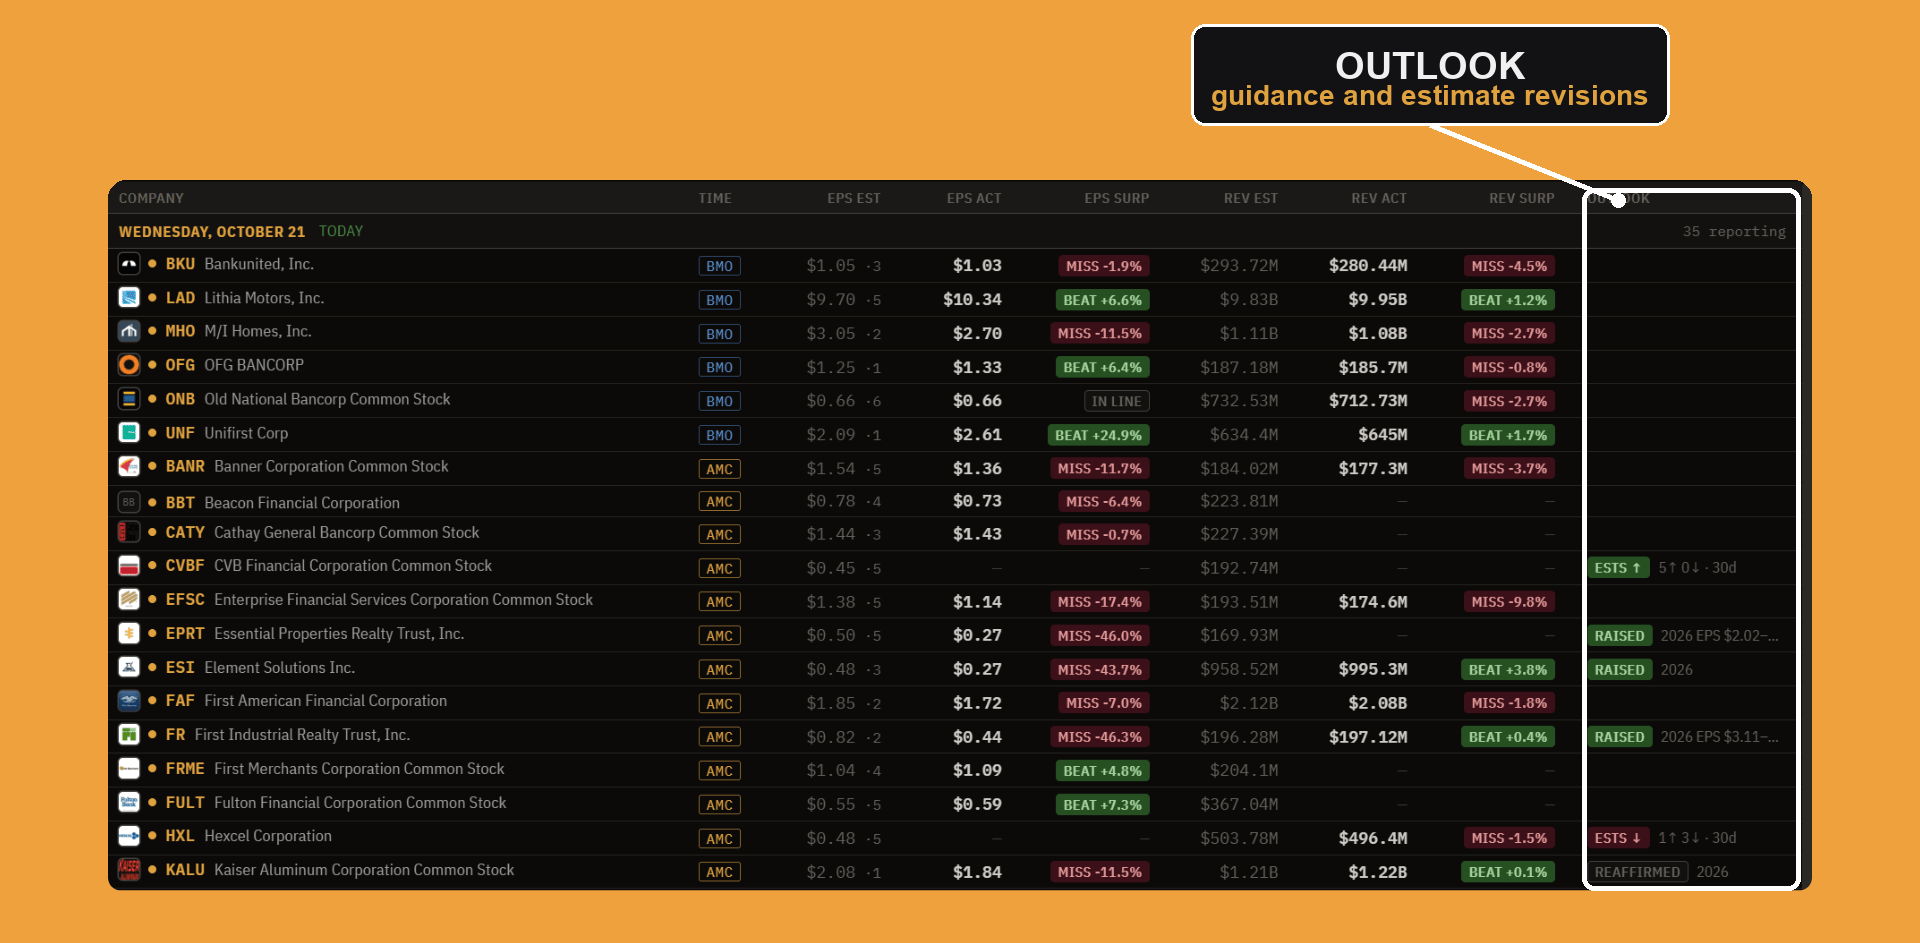Click the Element Solutions logo icon
The image size is (1920, 943).
[x=129, y=667]
